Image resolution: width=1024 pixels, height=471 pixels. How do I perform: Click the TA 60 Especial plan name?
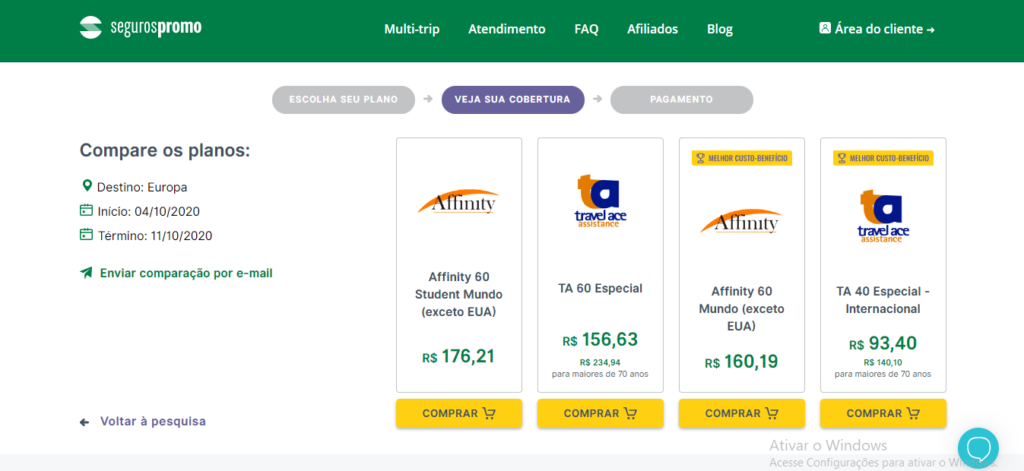(x=600, y=288)
